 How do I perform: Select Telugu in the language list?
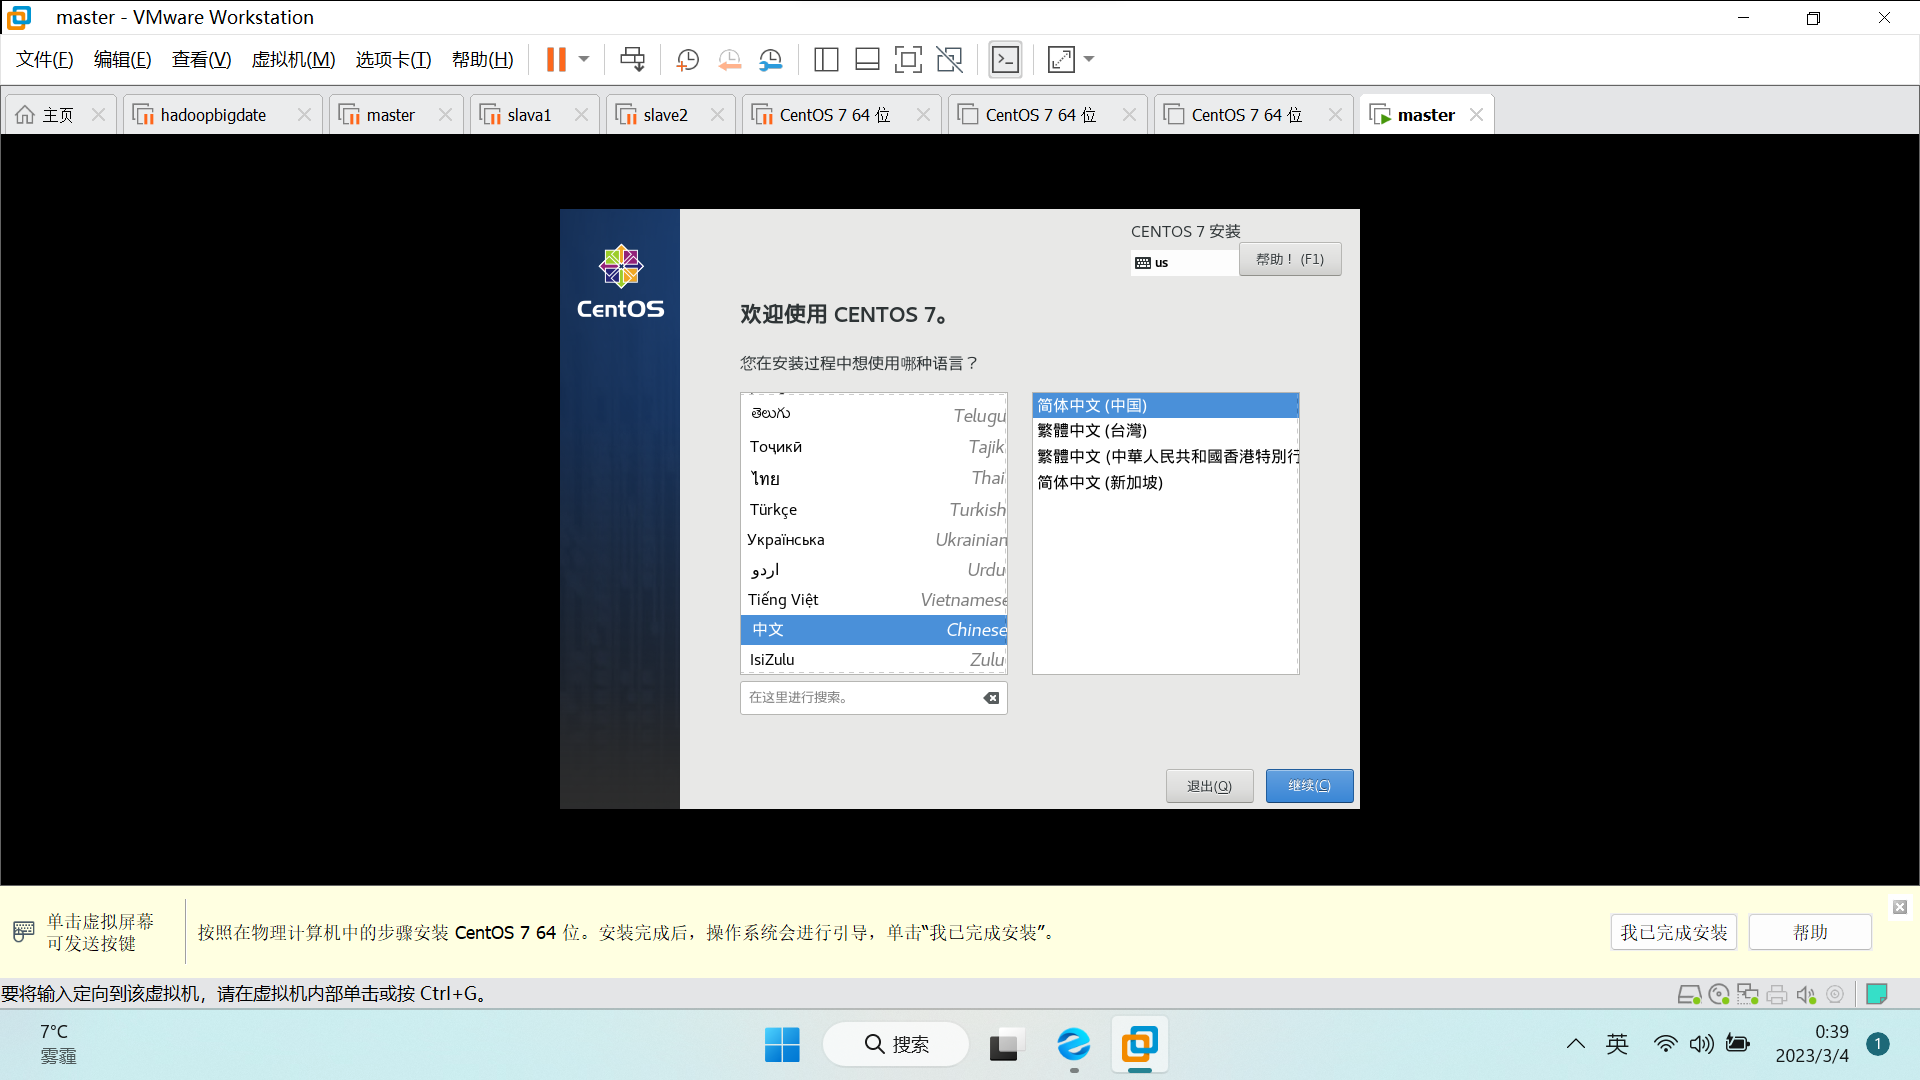[873, 414]
